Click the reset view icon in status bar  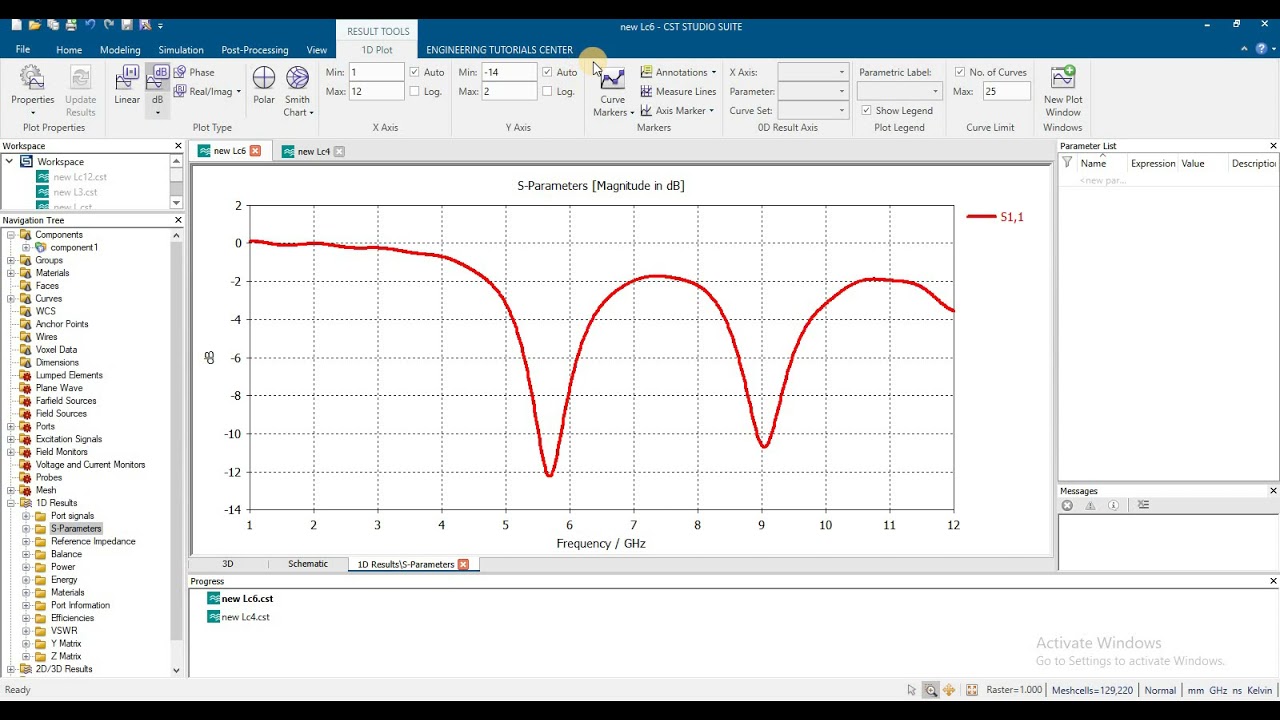coord(971,690)
